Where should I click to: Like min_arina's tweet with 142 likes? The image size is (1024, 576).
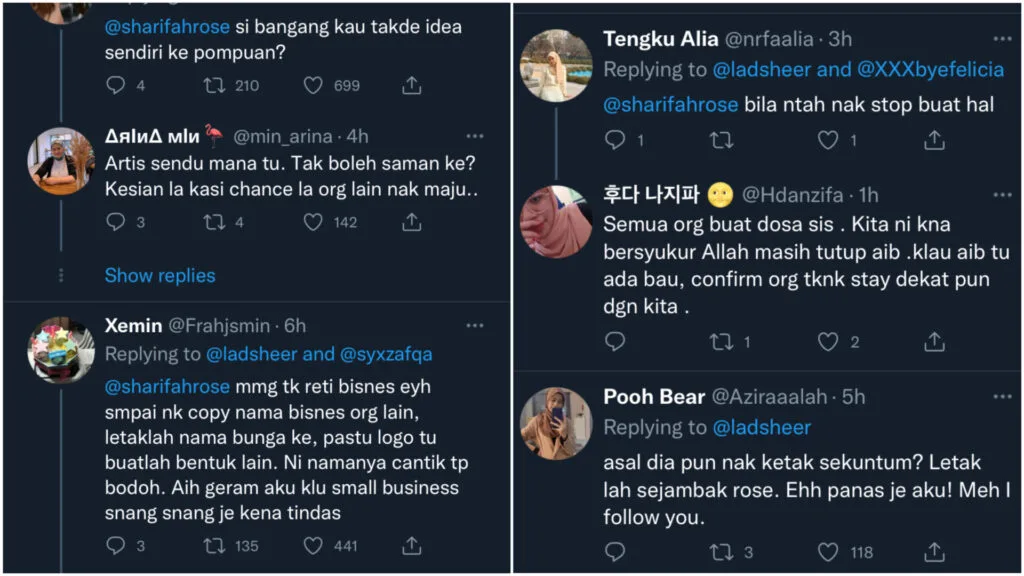coord(314,222)
